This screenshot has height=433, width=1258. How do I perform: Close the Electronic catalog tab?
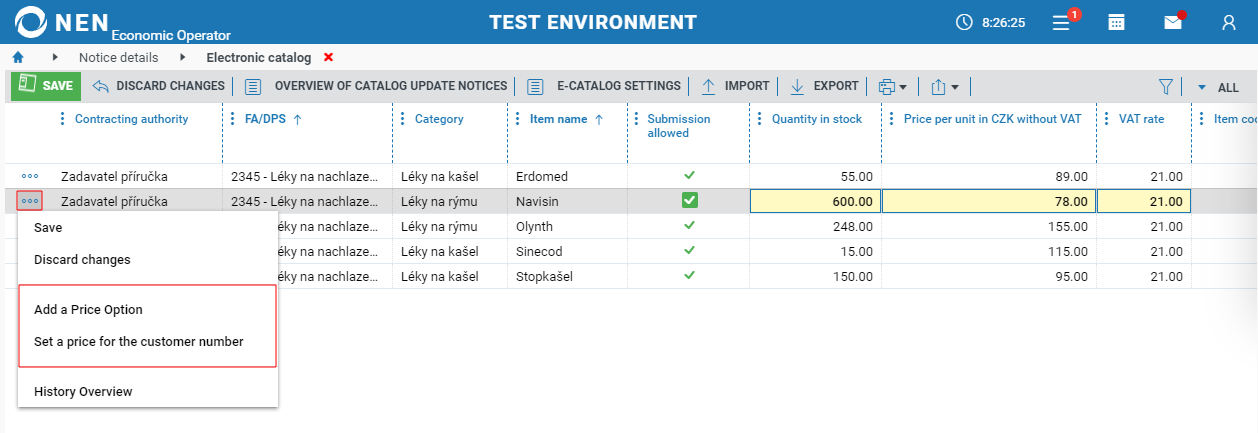point(329,58)
